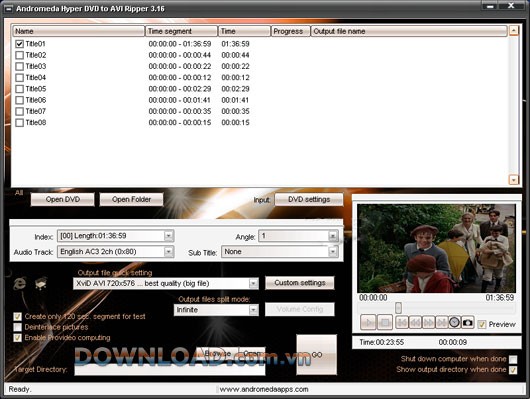Viewport: 530px width, 399px height.
Task: Check the Title06 checkbox
Action: pos(20,100)
